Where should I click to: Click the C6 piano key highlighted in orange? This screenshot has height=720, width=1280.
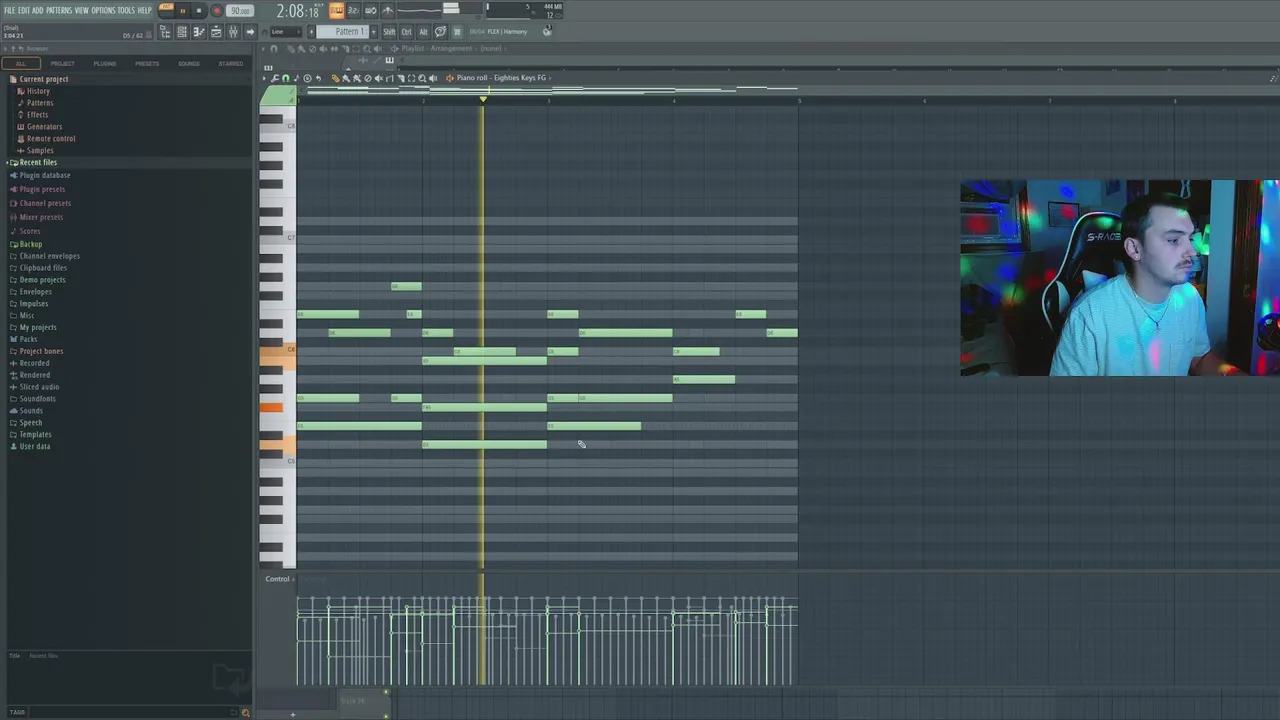pos(277,352)
